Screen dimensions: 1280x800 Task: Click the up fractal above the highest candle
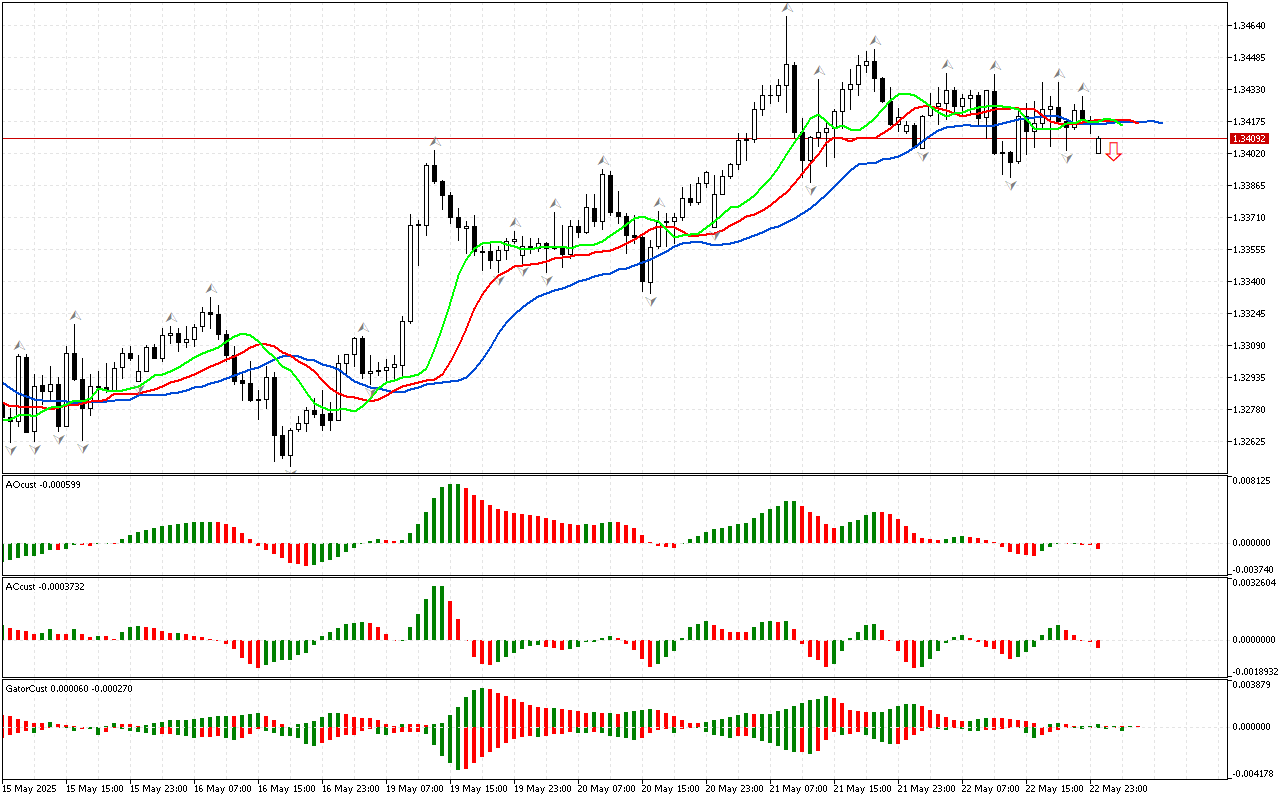pyautogui.click(x=787, y=8)
